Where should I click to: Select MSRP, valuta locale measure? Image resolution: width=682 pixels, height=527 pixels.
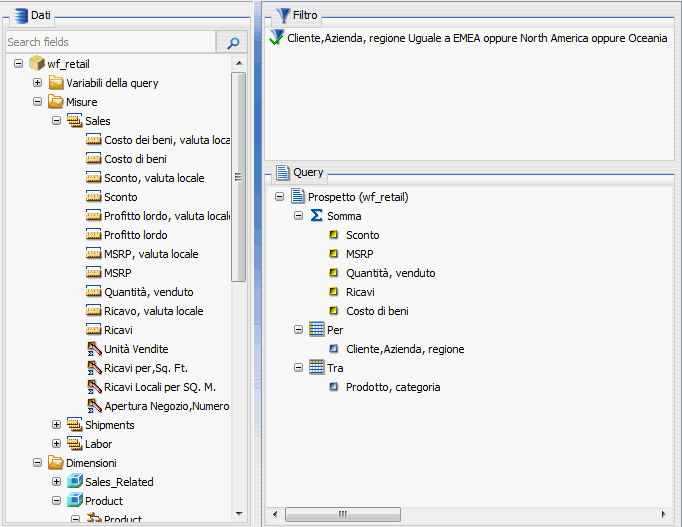click(x=151, y=254)
